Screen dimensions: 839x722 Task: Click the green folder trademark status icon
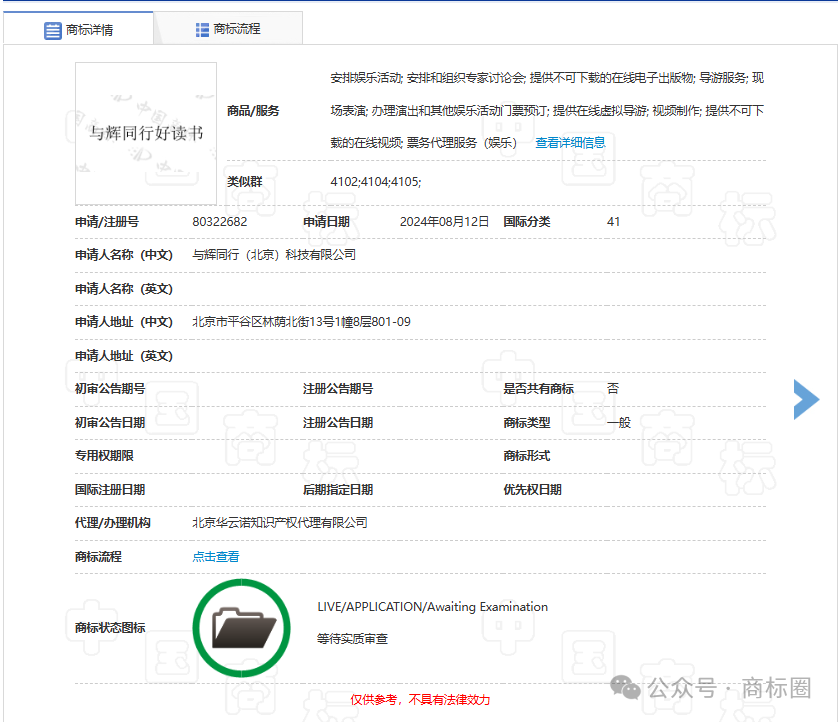tap(241, 628)
